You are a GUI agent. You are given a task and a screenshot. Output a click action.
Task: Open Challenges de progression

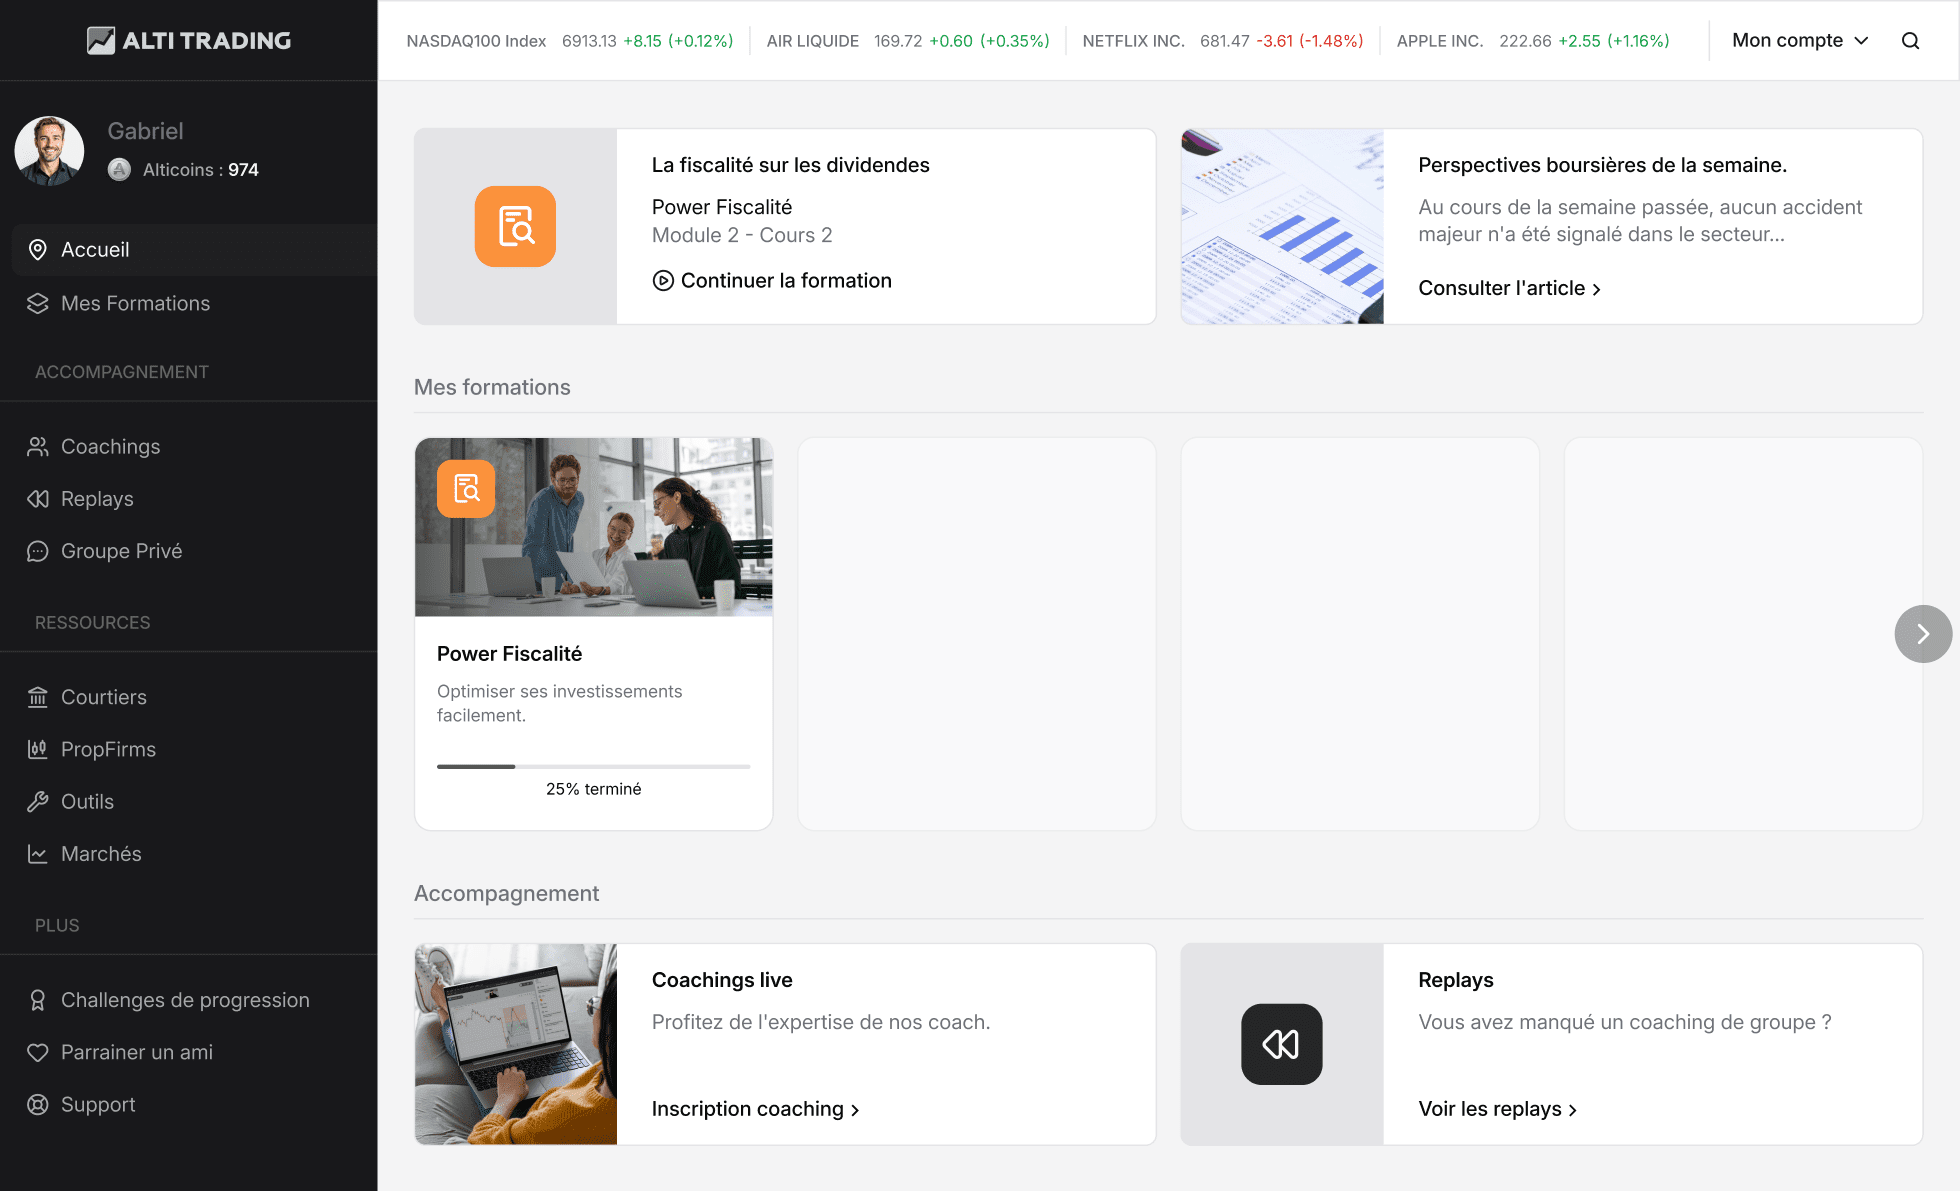pyautogui.click(x=195, y=1000)
